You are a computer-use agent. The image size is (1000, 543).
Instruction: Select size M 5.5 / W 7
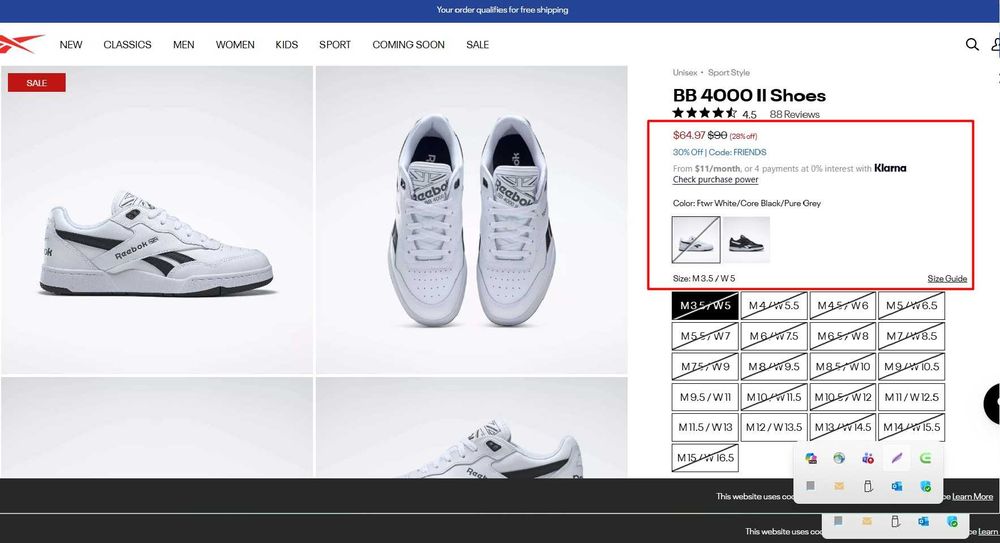coord(705,336)
